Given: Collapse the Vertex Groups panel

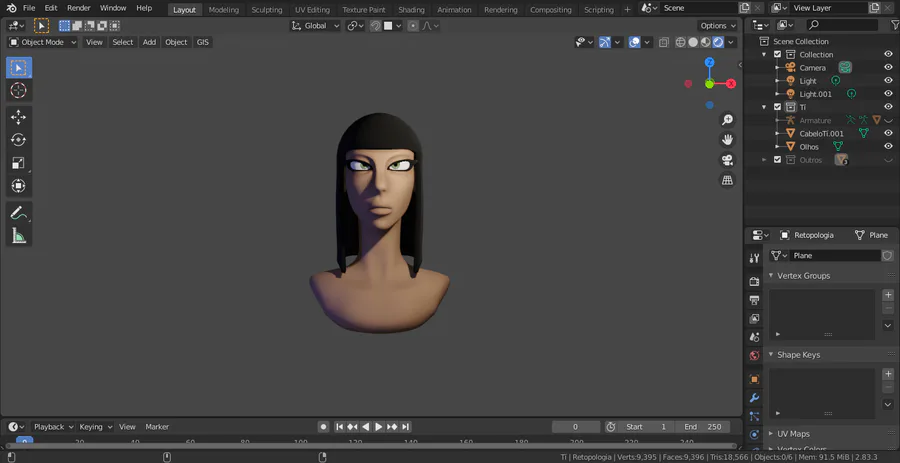Looking at the screenshot, I should click(x=771, y=276).
